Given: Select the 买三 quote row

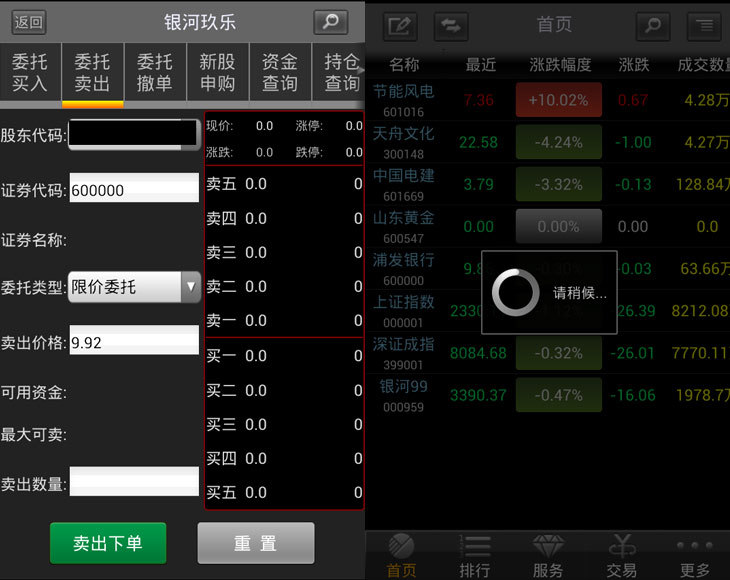Looking at the screenshot, I should click(x=284, y=424).
